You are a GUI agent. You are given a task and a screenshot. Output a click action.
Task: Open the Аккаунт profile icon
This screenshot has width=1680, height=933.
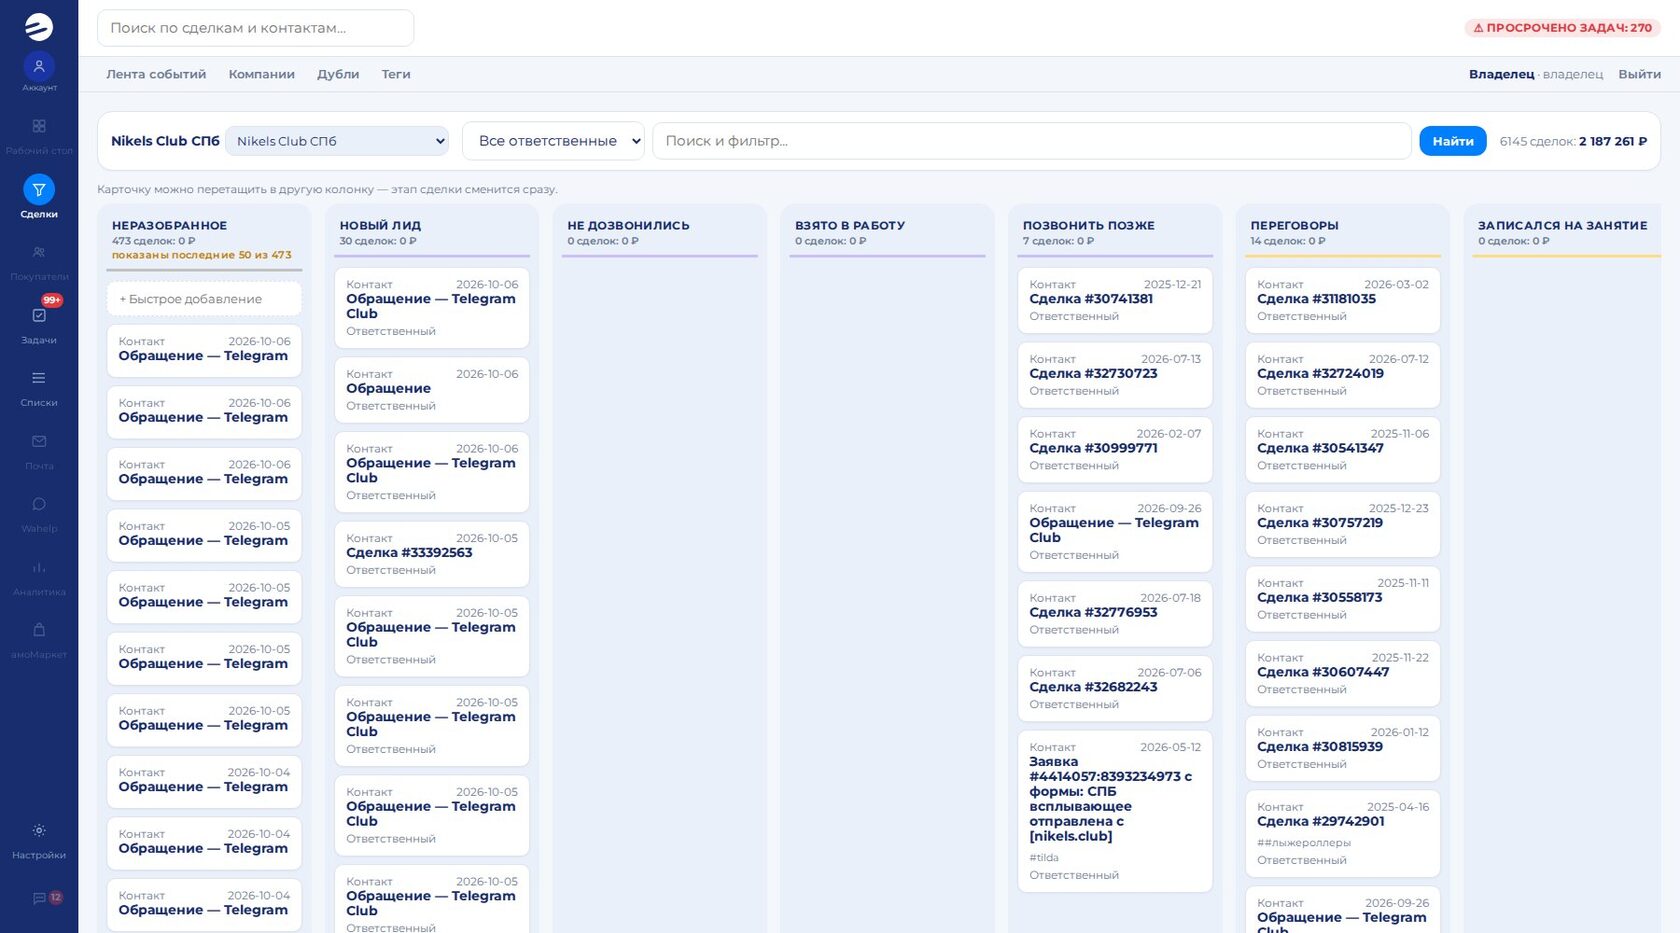click(x=39, y=67)
